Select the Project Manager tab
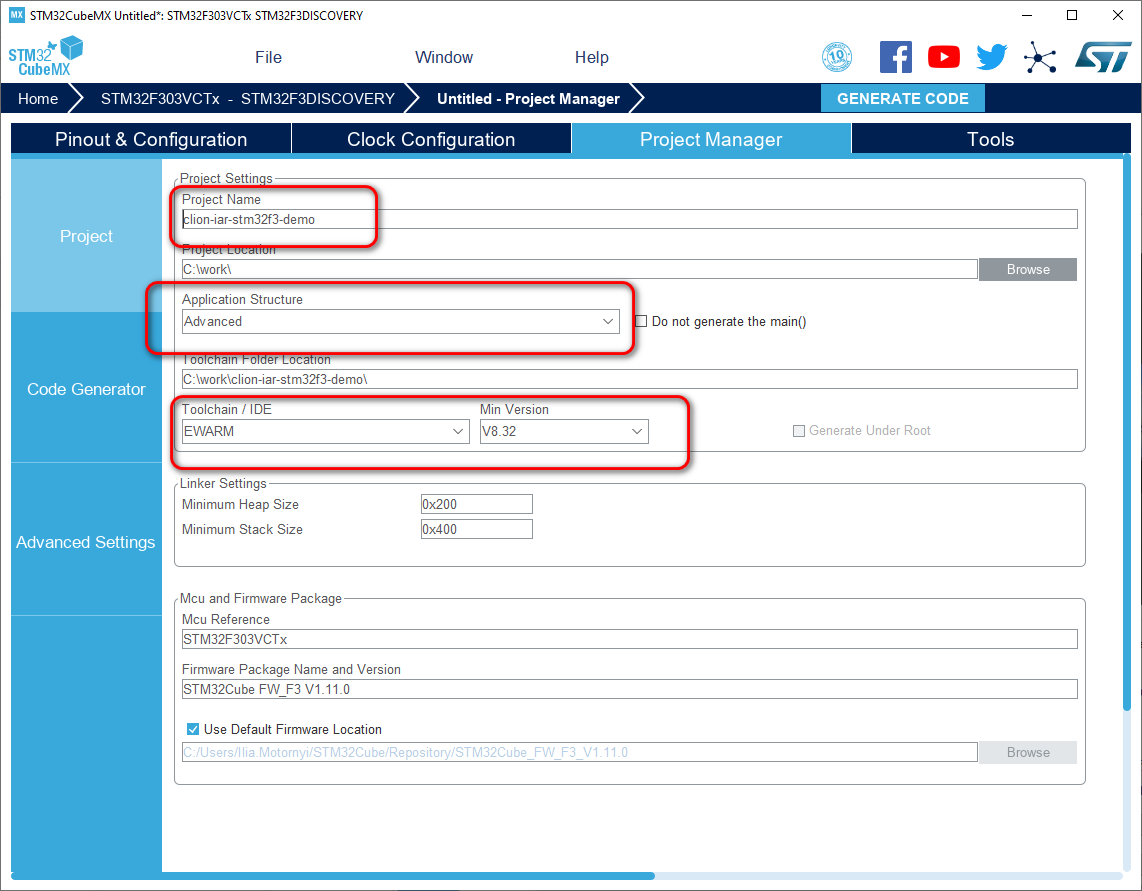This screenshot has height=891, width=1142. pos(711,139)
